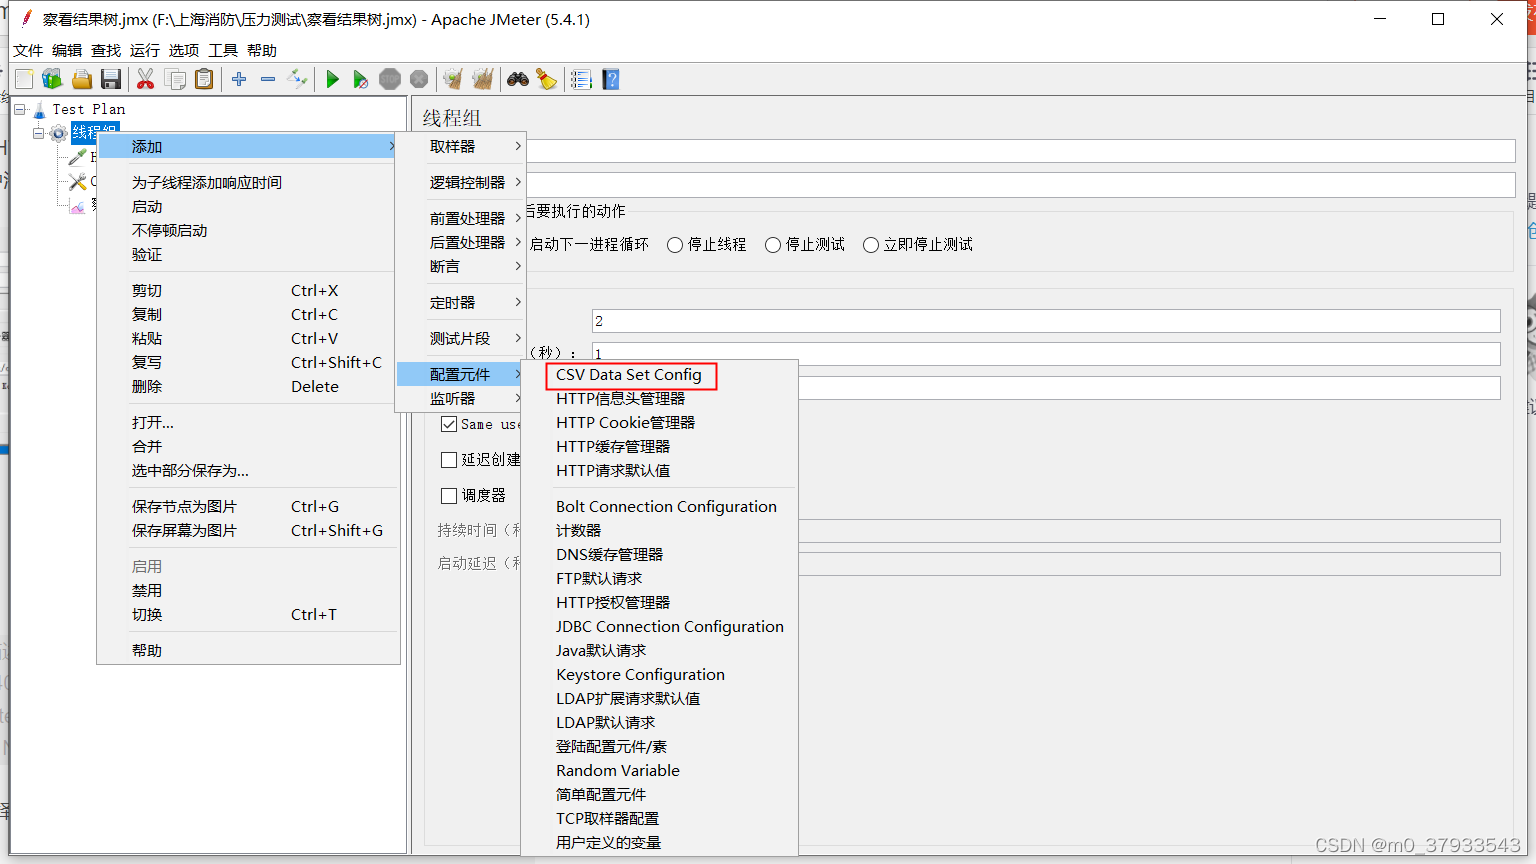Click the Test Plan flask icon
This screenshot has height=864, width=1536.
tap(39, 109)
